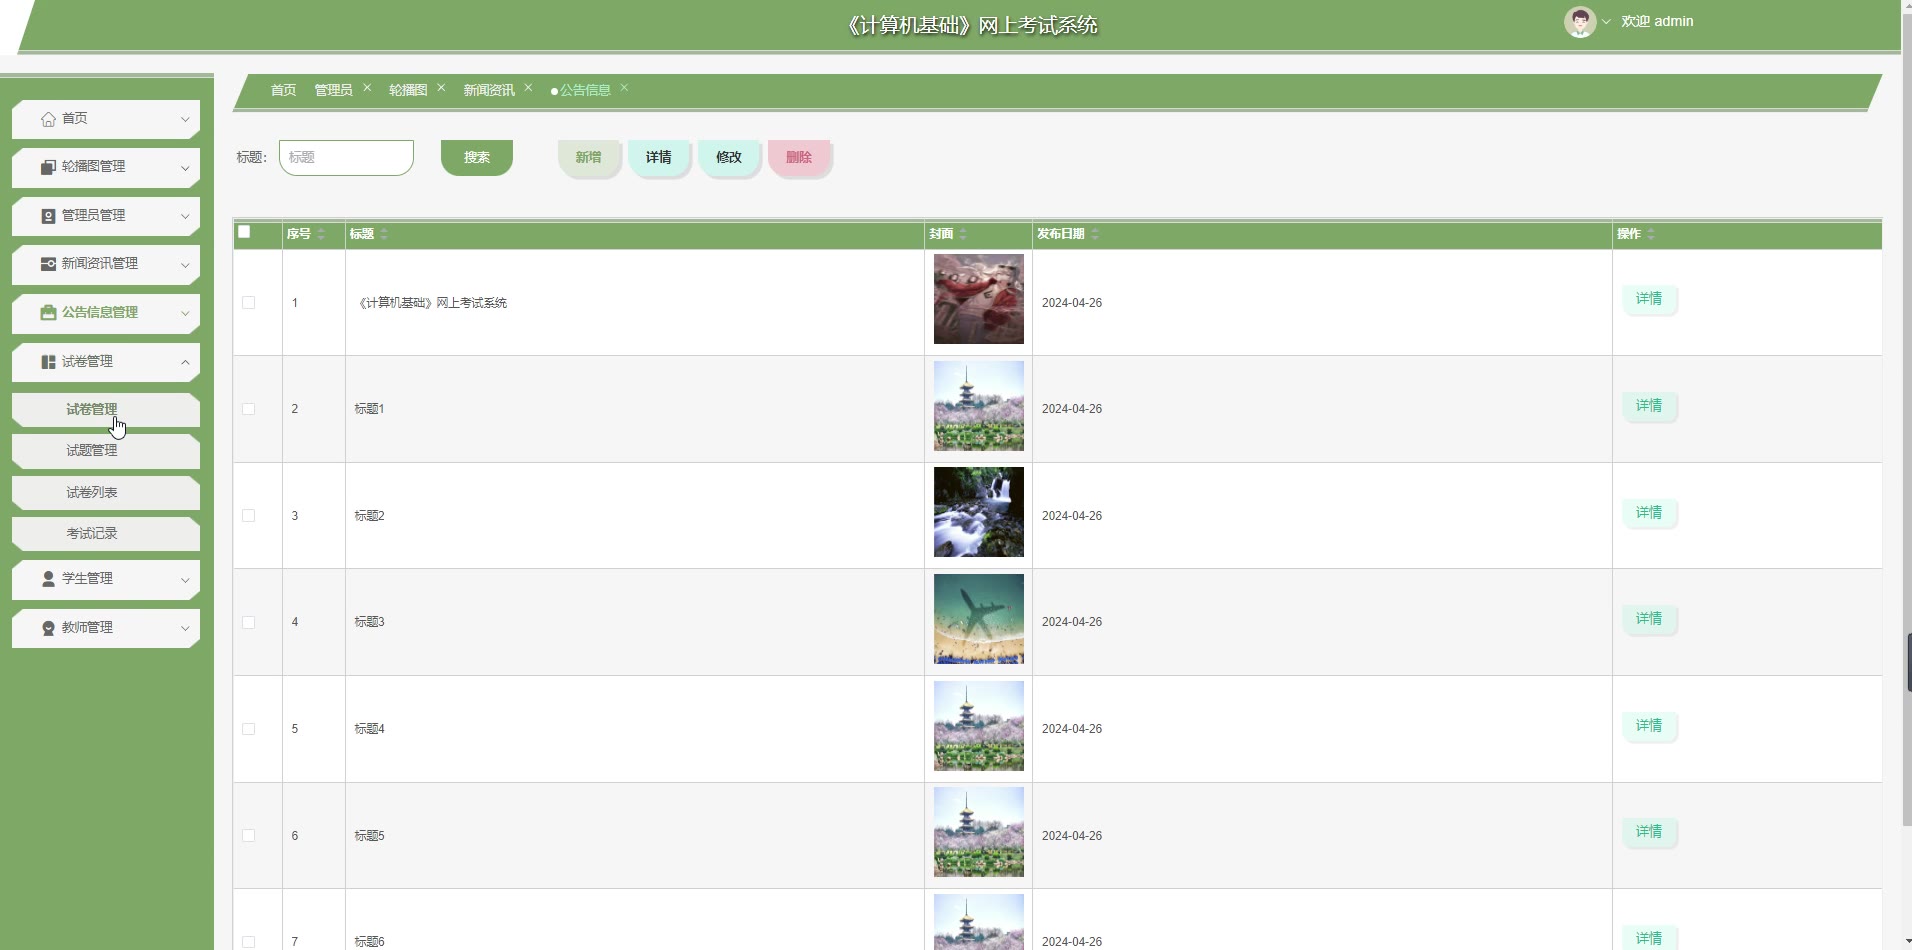
Task: Expand the 首页 sidebar chevron
Action: click(x=185, y=120)
